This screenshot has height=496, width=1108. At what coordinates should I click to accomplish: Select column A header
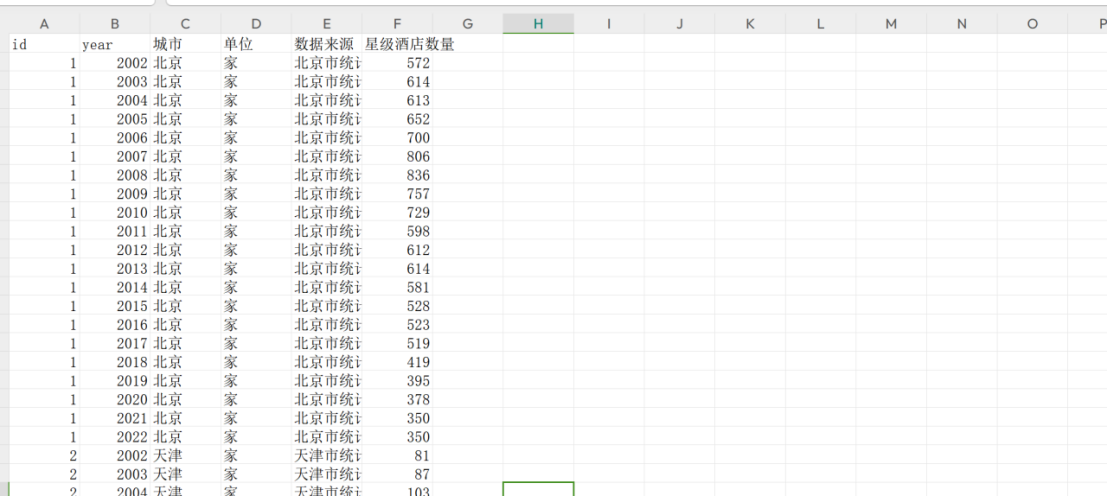point(44,24)
